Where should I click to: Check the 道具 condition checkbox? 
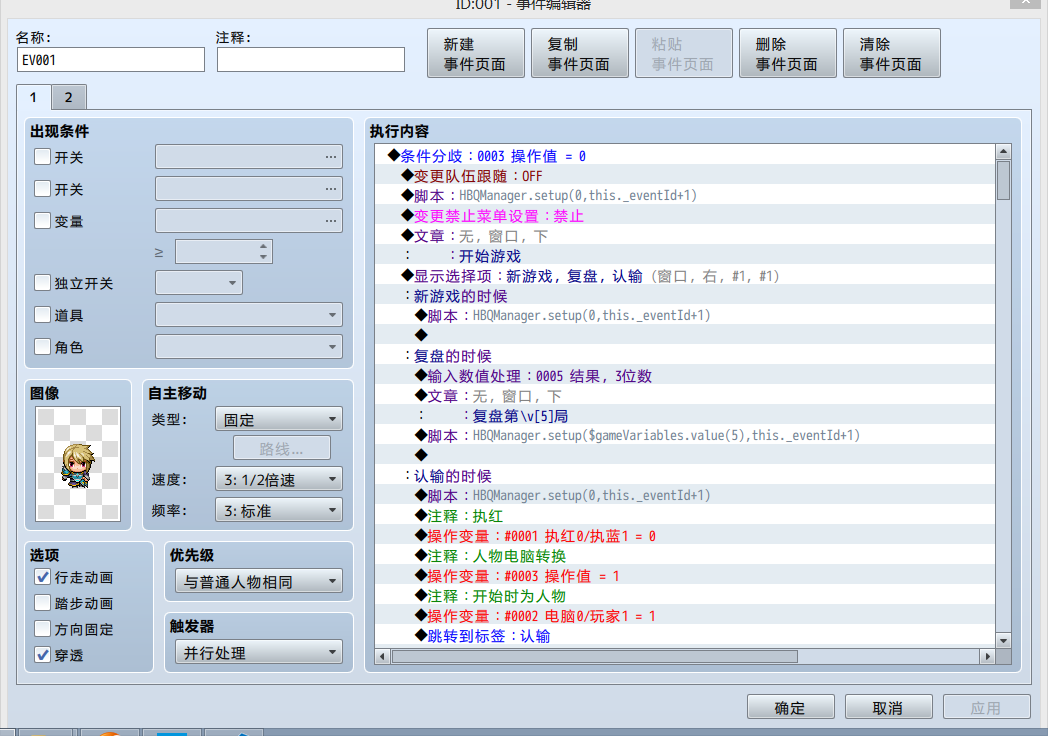(x=42, y=315)
